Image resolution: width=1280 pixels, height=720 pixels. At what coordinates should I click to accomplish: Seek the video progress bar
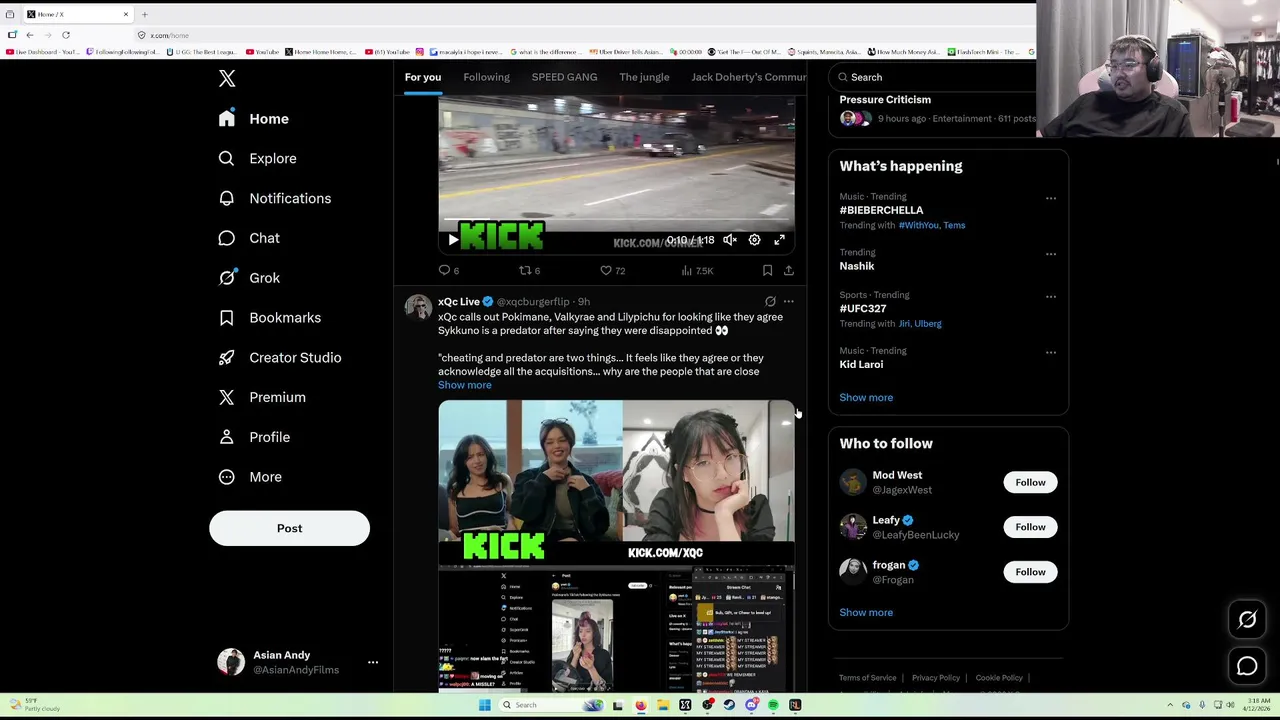(x=616, y=221)
